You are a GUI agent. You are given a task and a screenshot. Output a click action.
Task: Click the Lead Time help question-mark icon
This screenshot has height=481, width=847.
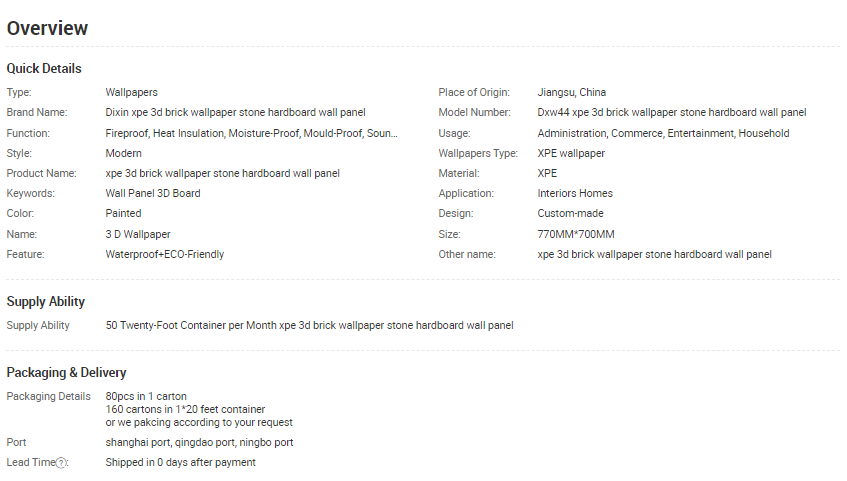pyautogui.click(x=62, y=463)
